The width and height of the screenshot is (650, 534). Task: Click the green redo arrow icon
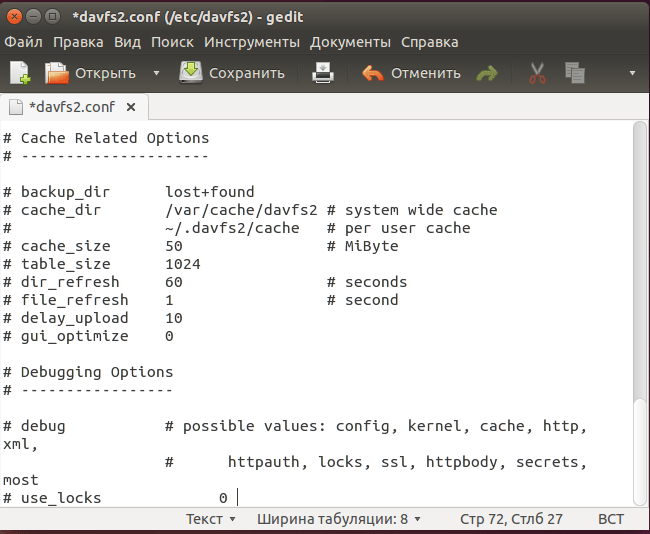[x=487, y=73]
